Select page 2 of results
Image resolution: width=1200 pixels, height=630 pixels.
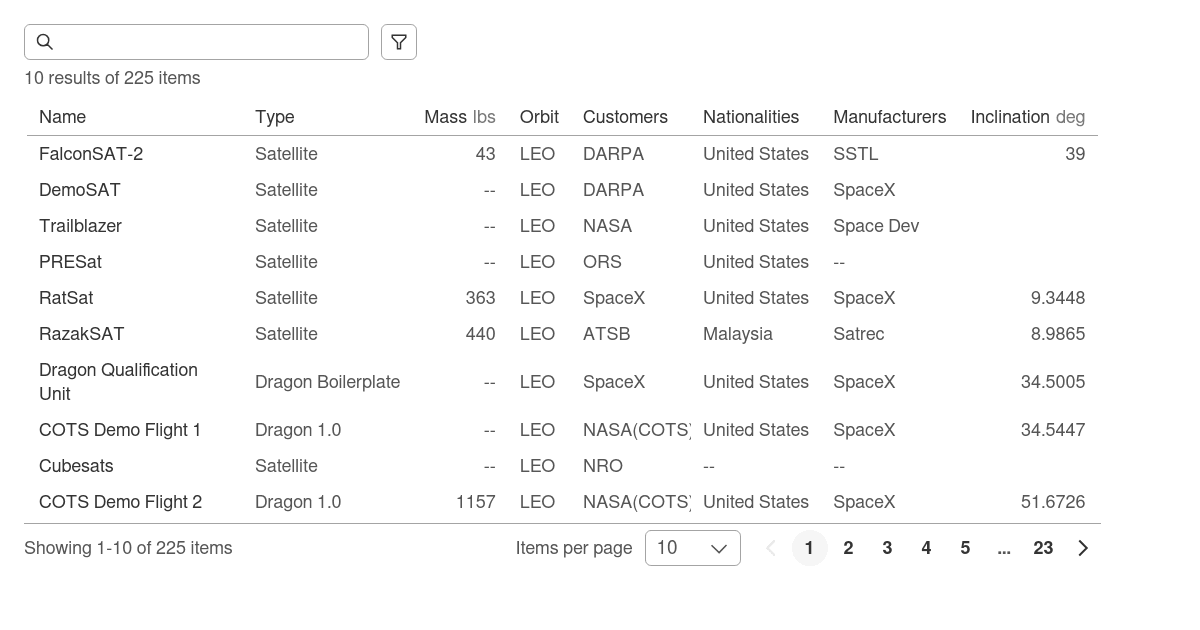point(848,548)
